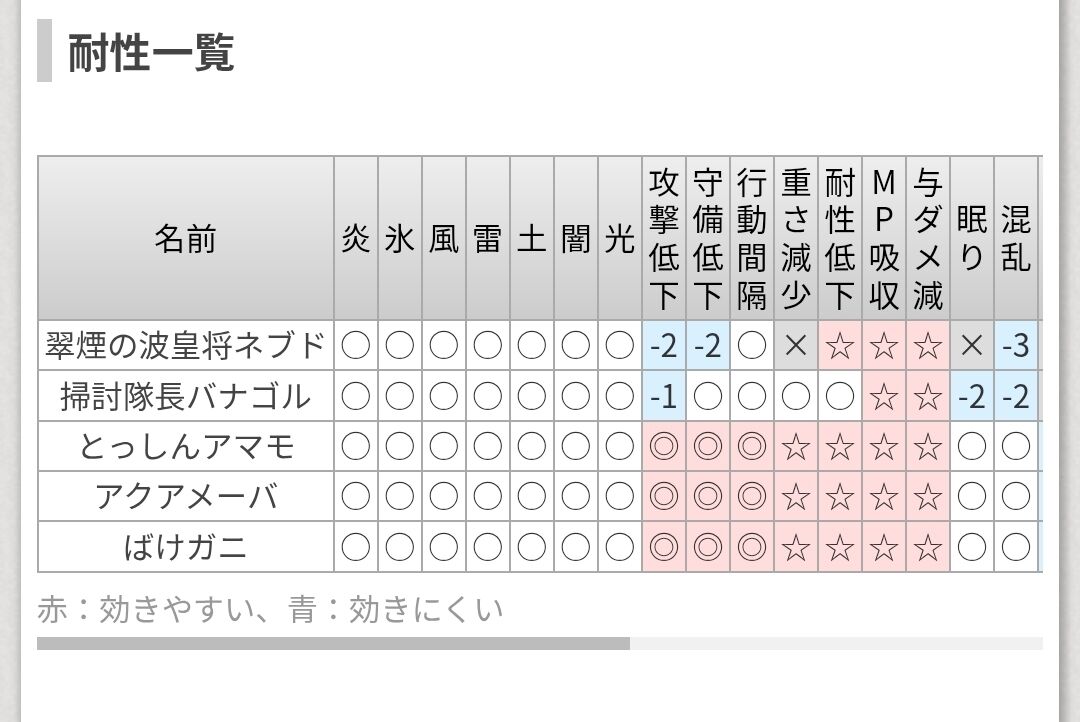Image resolution: width=1080 pixels, height=722 pixels.
Task: Click the とっしんアマモ name cell
Action: pos(186,446)
